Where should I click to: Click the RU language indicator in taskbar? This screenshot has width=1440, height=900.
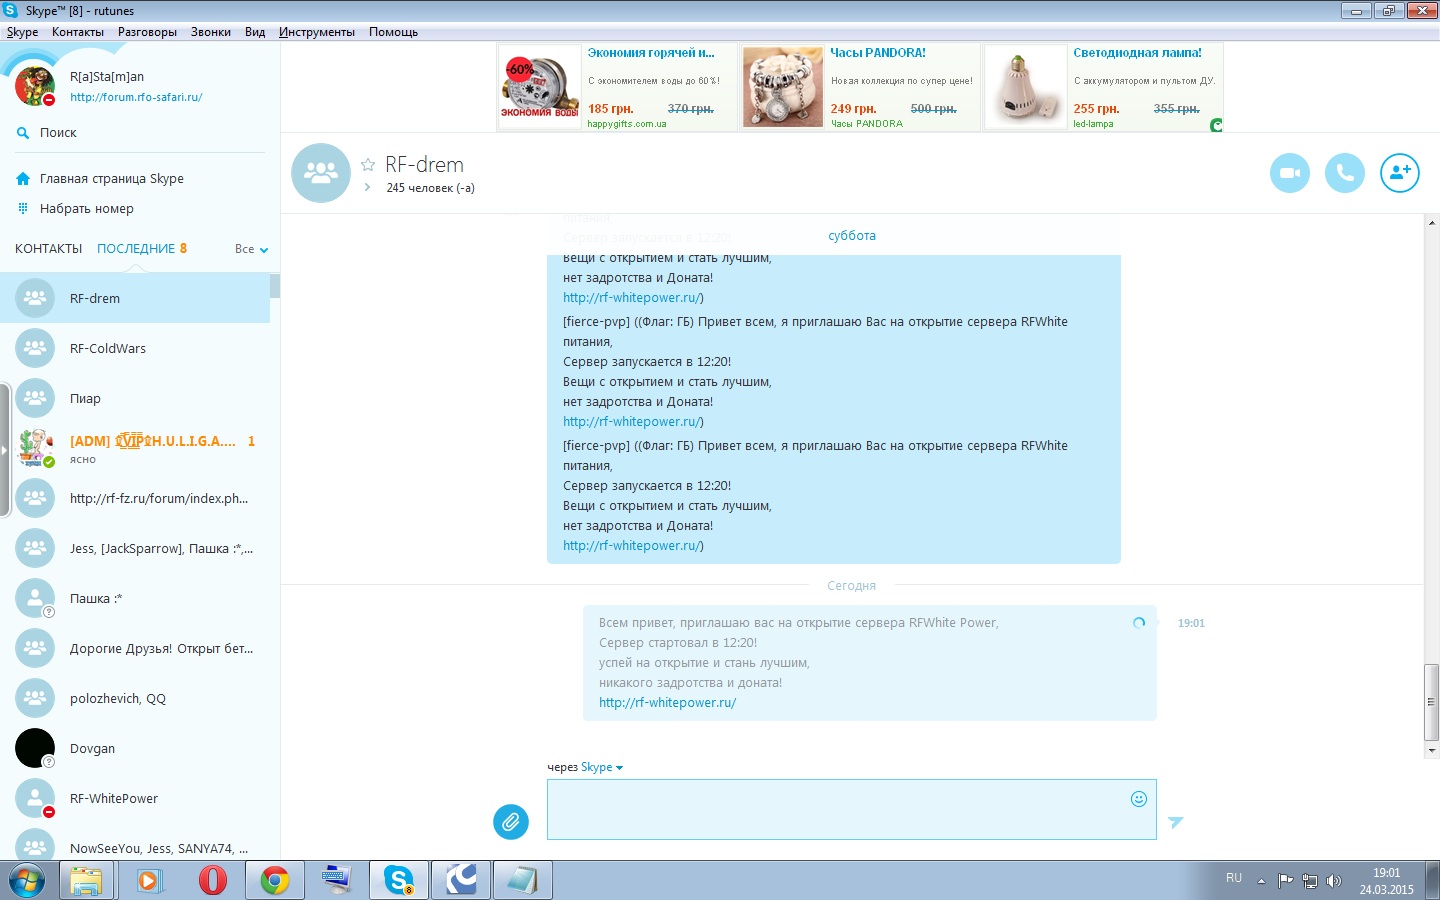tap(1234, 878)
